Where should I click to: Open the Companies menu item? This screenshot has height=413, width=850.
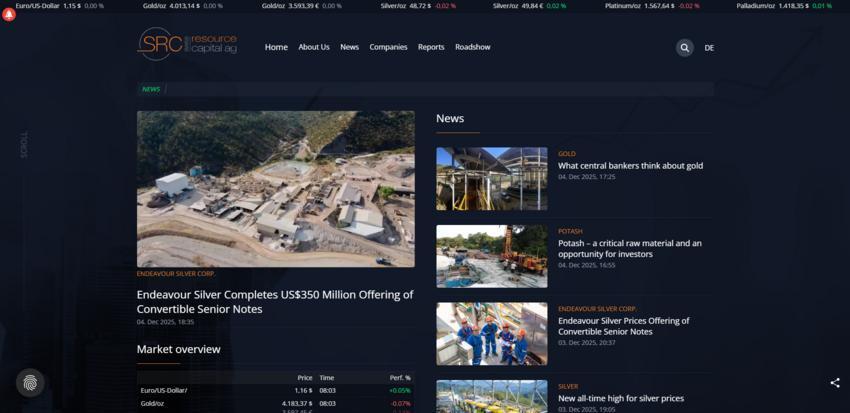[388, 47]
